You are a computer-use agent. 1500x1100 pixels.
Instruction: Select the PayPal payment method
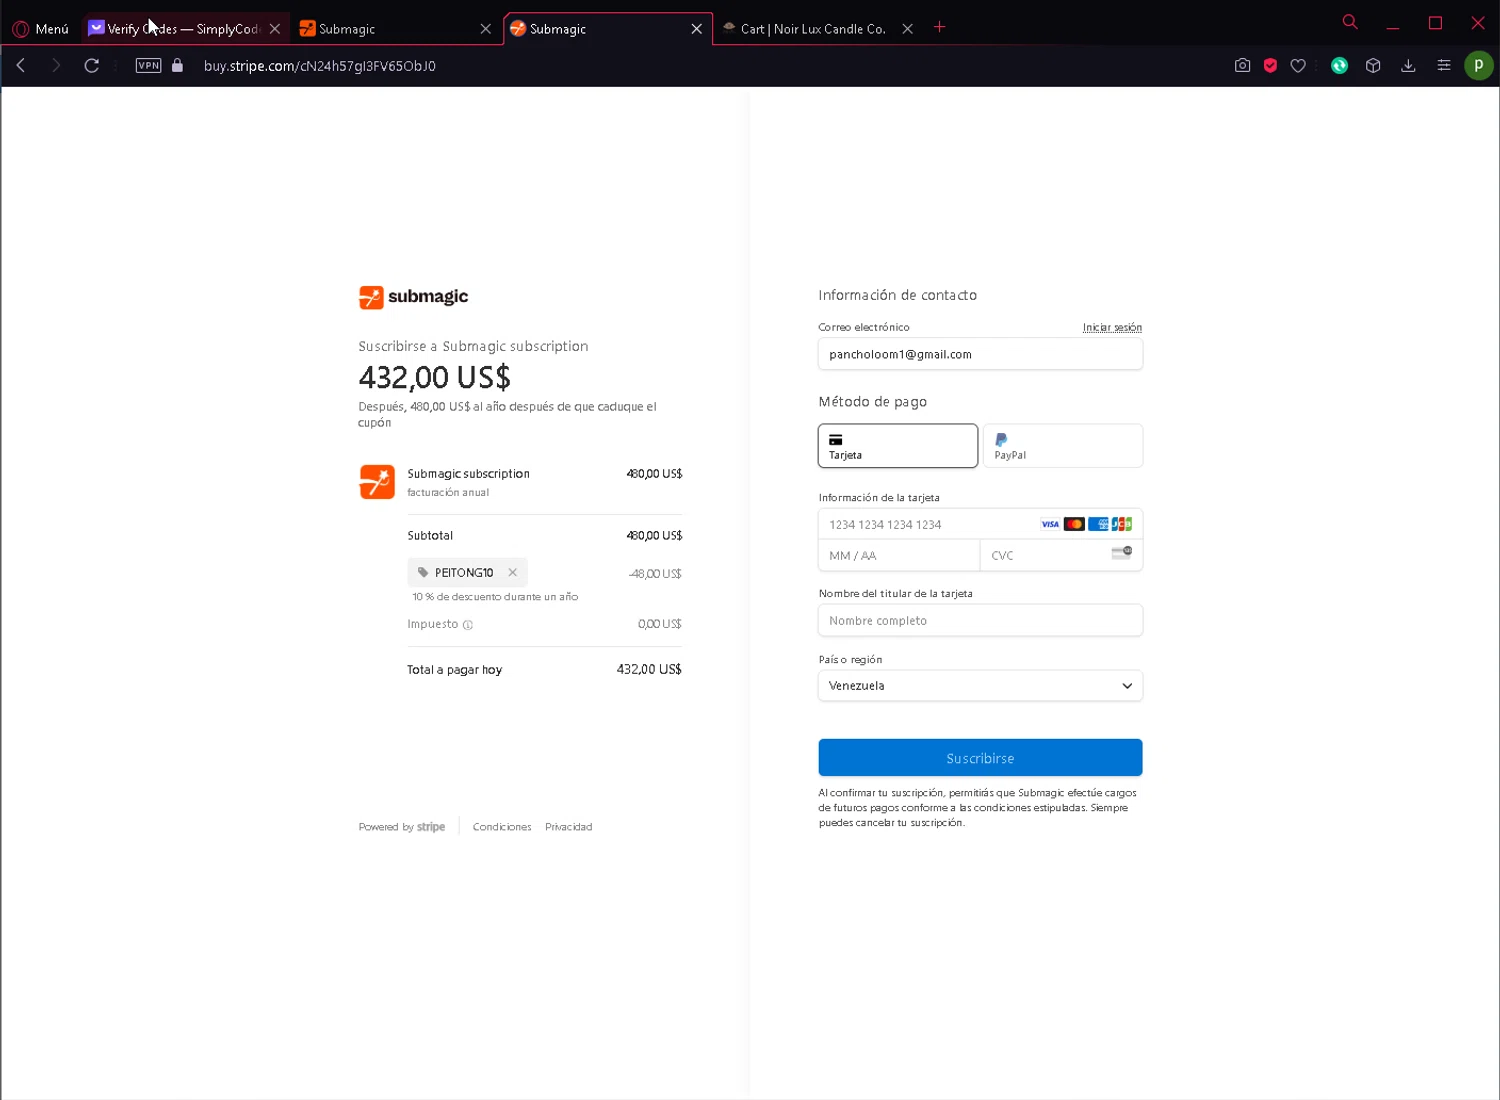(x=1063, y=446)
